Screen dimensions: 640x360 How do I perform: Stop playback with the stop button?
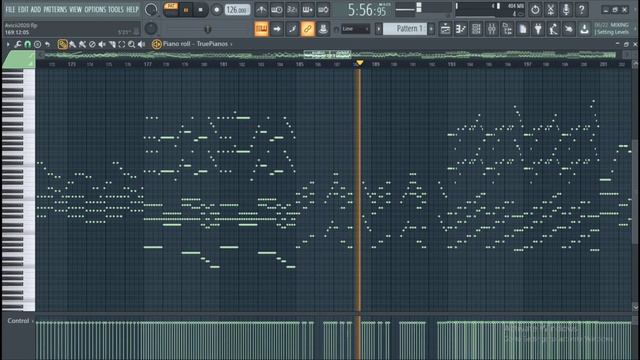click(200, 10)
